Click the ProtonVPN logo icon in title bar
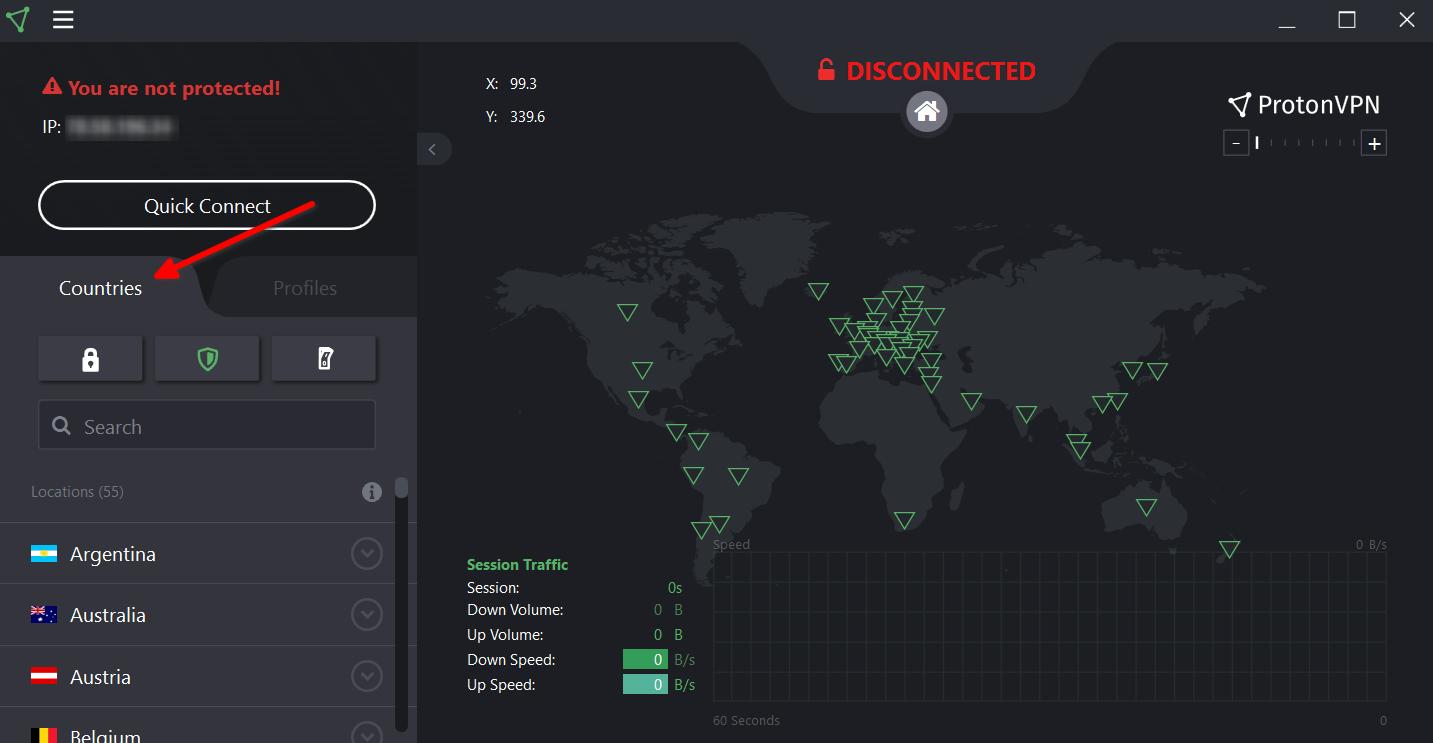This screenshot has height=743, width=1433. point(18,20)
